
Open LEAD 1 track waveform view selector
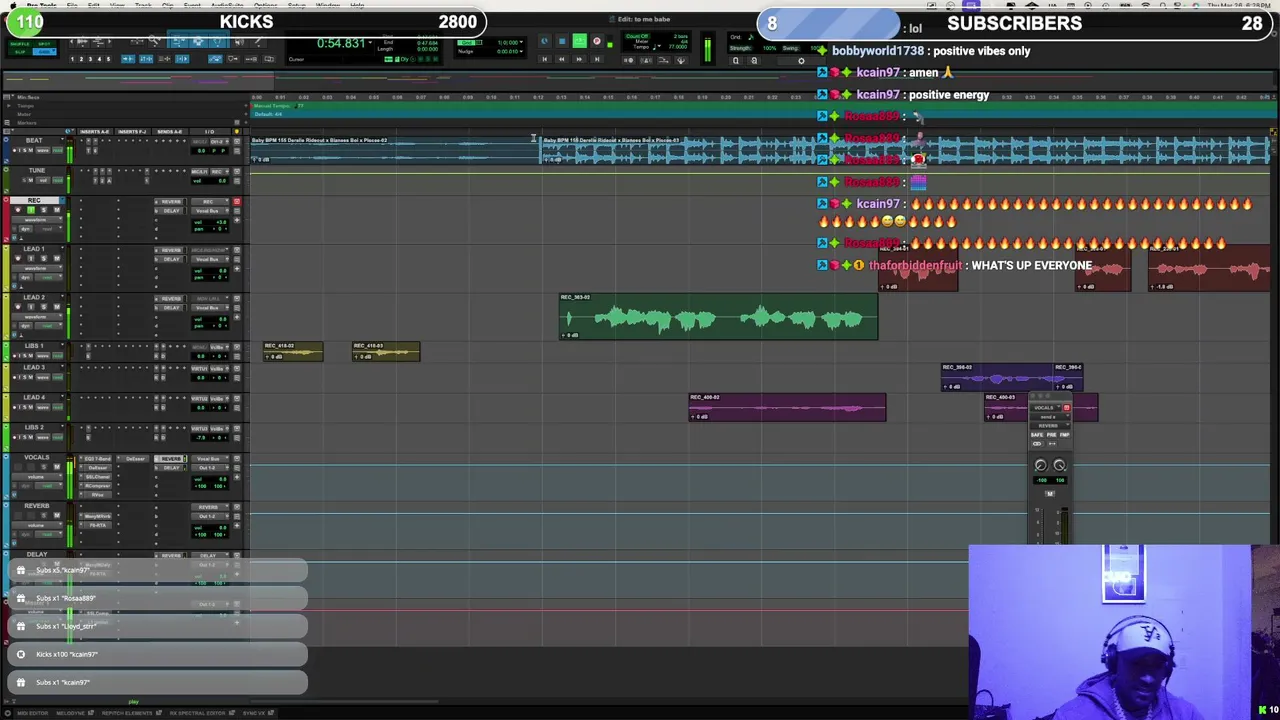37,268
